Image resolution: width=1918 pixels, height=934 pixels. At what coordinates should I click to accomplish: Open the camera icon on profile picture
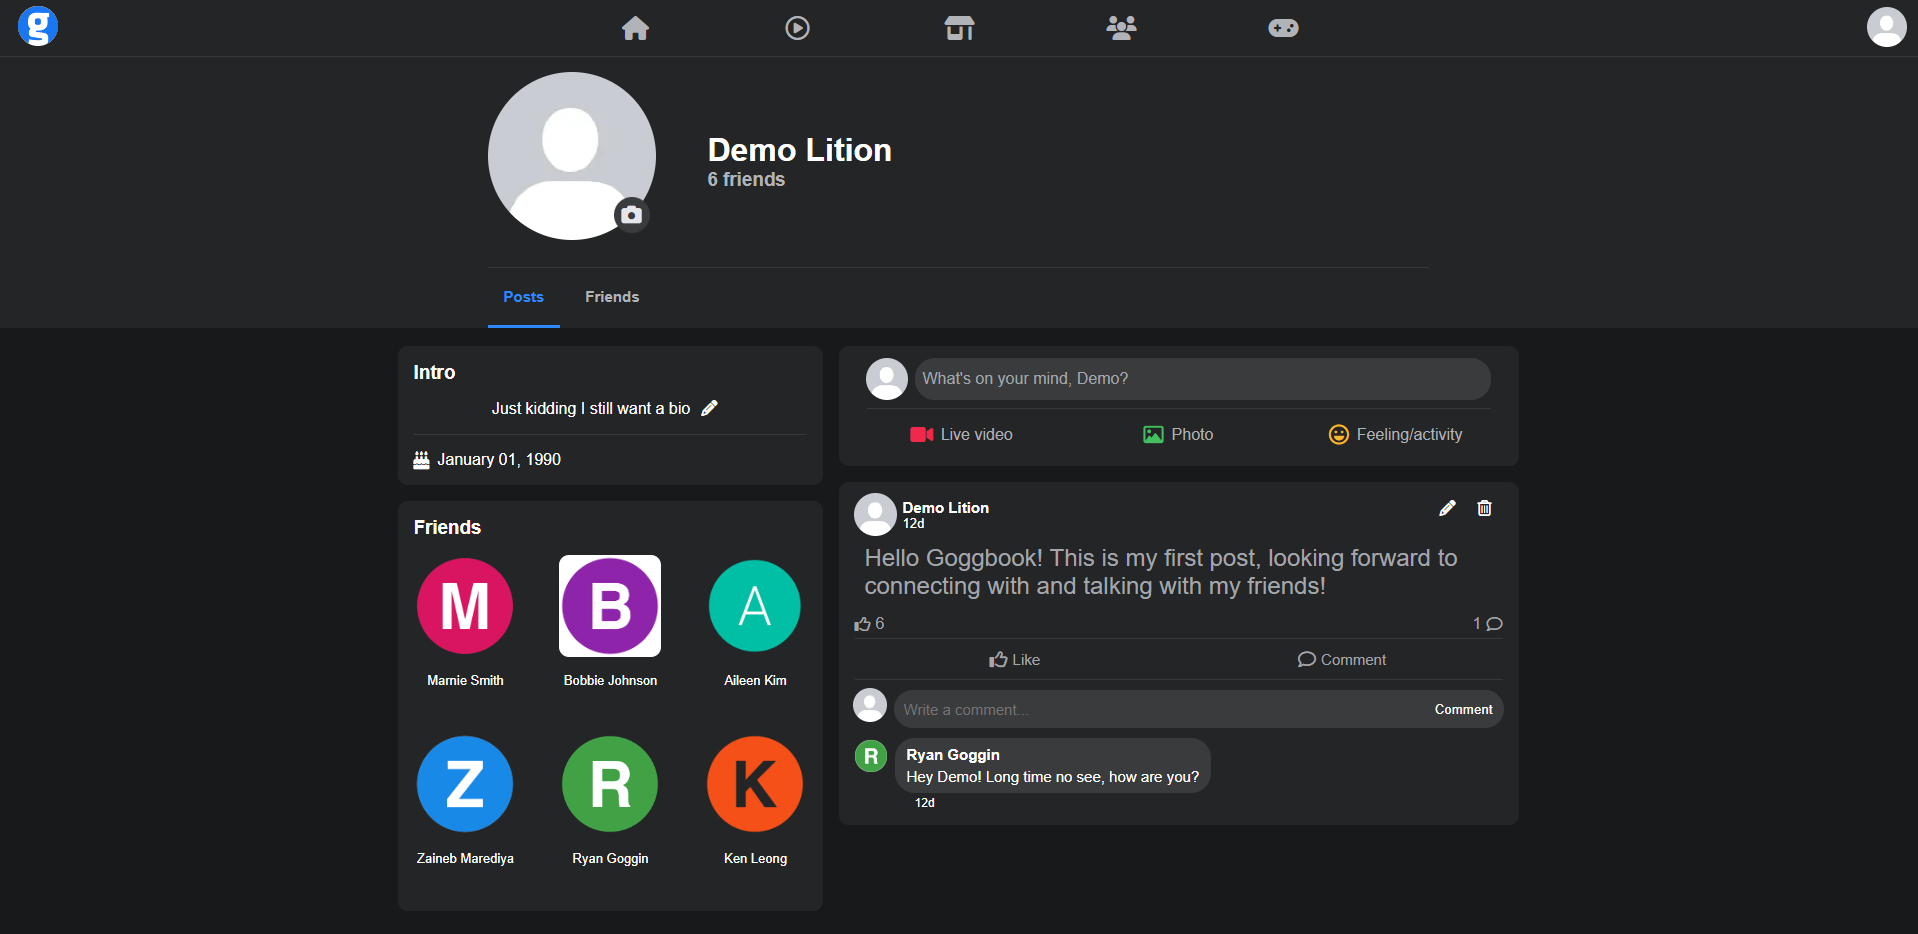(631, 215)
